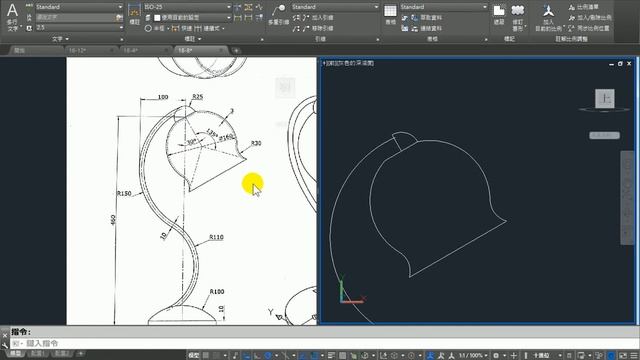The height and width of the screenshot is (360, 640).
Task: Click Add/Delete Scales 加入/刪除比例
Action: pyautogui.click(x=590, y=18)
